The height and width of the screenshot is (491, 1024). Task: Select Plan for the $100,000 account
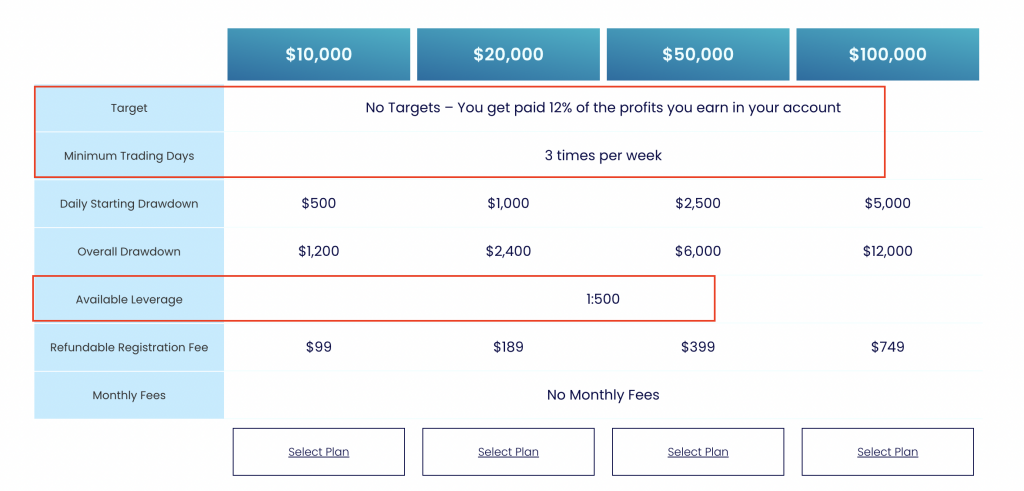pyautogui.click(x=888, y=452)
